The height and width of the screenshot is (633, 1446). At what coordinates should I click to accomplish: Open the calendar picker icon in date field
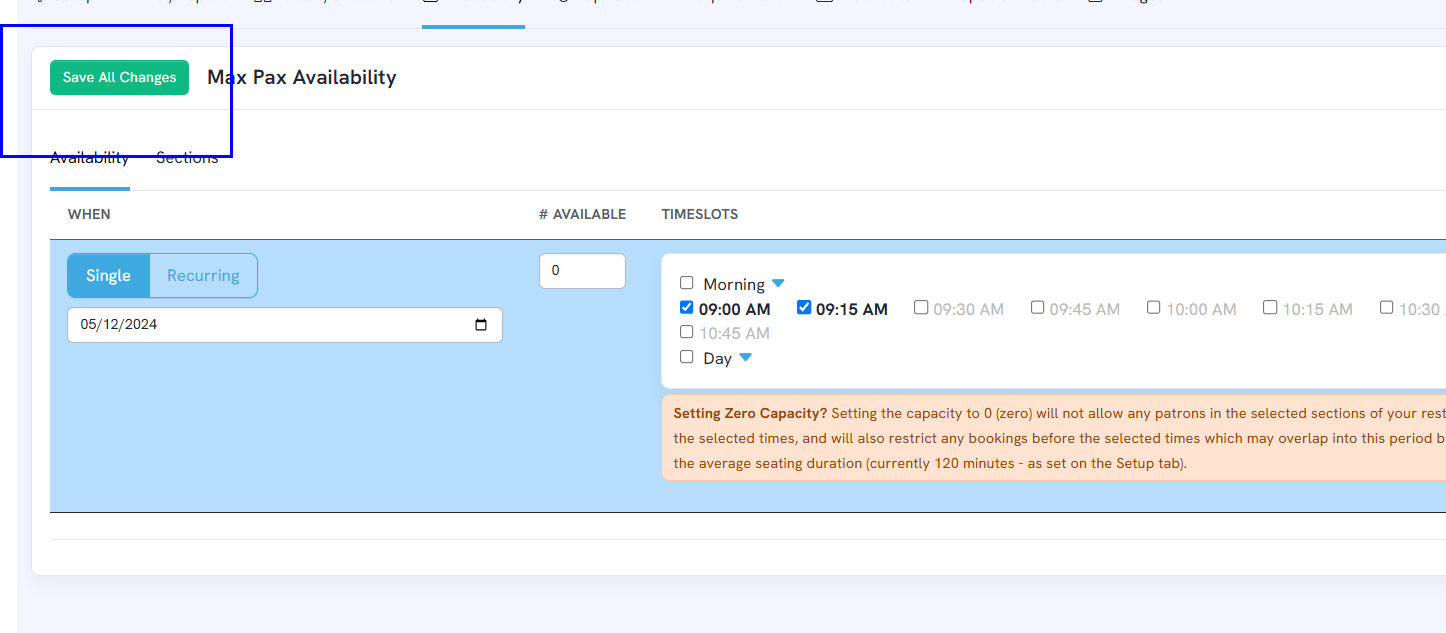point(481,325)
